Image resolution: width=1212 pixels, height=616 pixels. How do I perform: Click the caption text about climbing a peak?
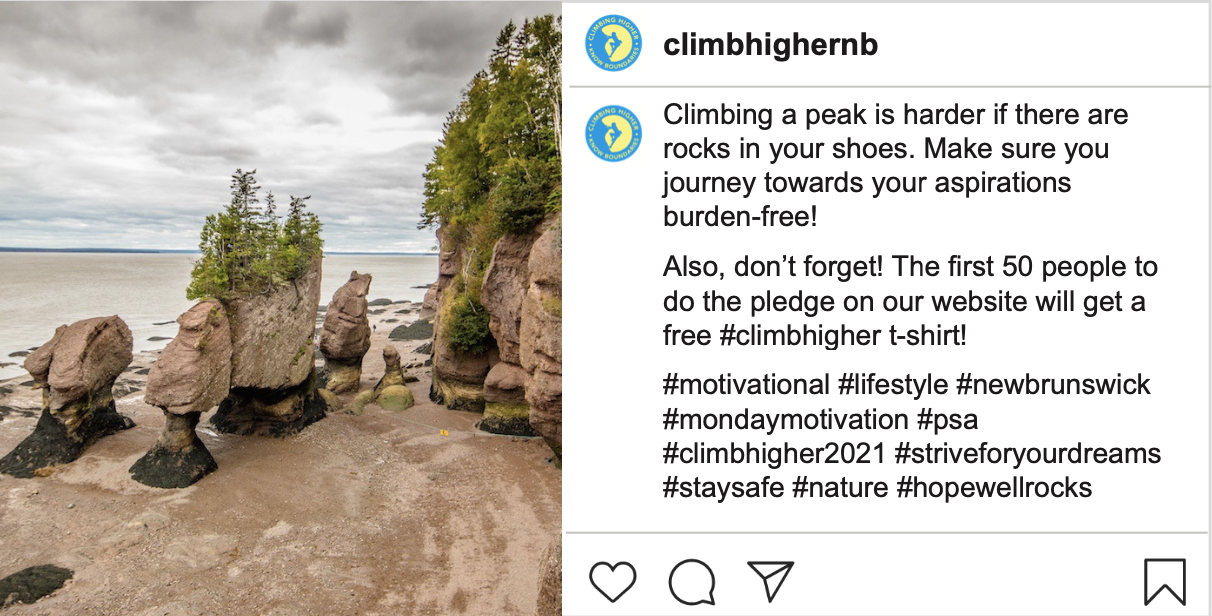tap(896, 166)
